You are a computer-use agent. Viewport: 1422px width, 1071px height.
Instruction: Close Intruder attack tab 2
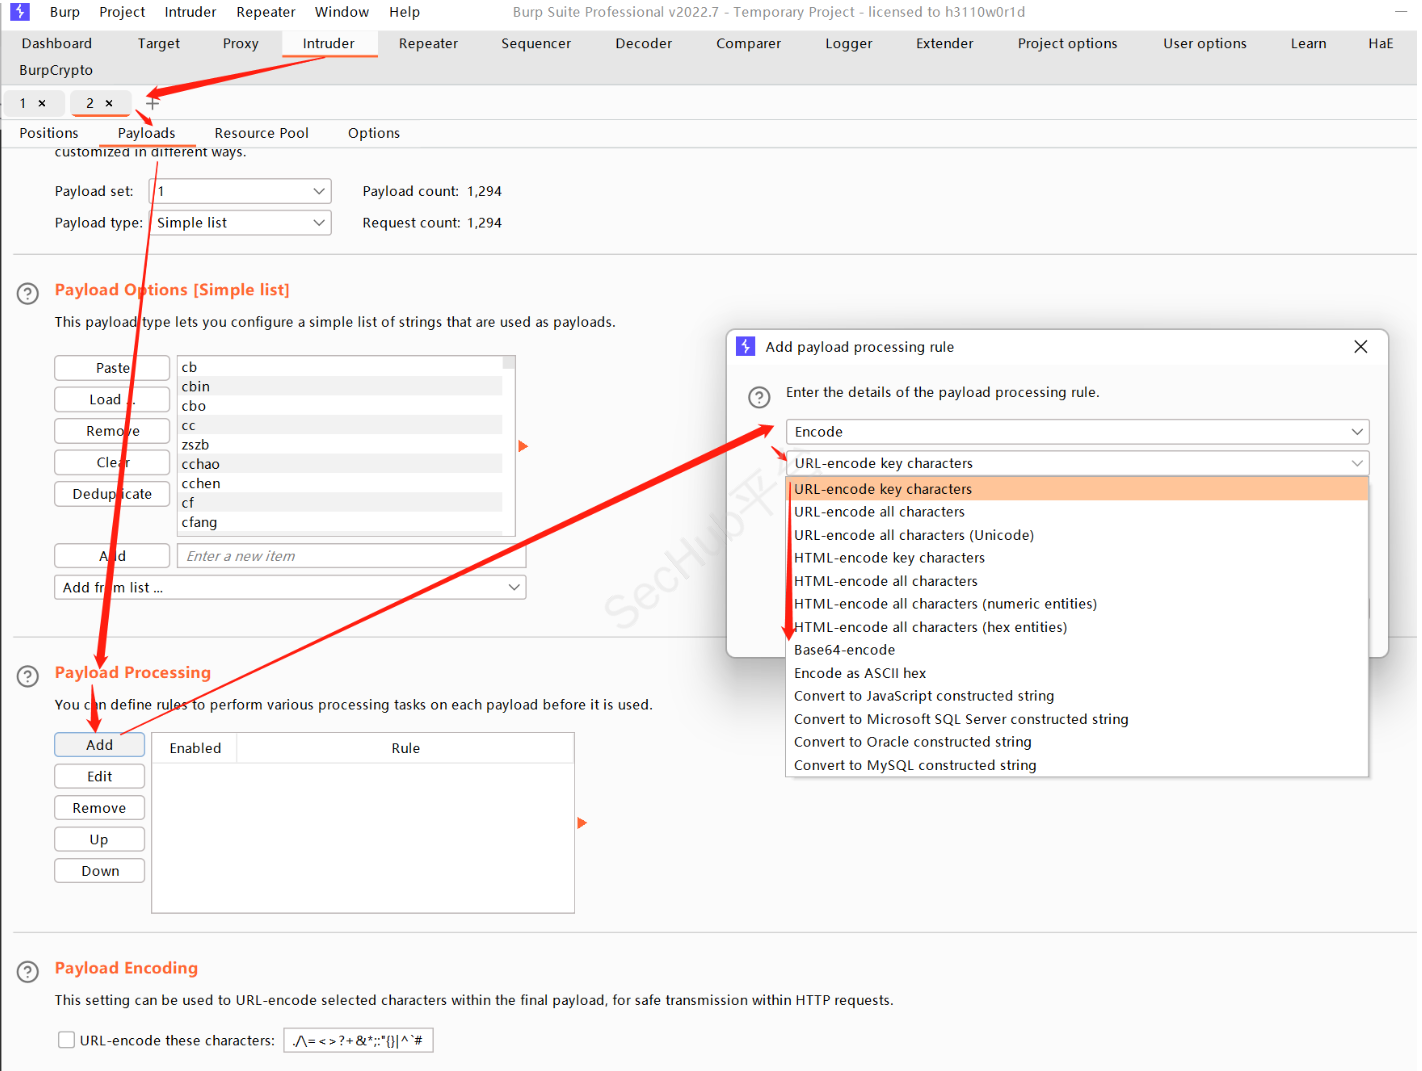pos(109,103)
